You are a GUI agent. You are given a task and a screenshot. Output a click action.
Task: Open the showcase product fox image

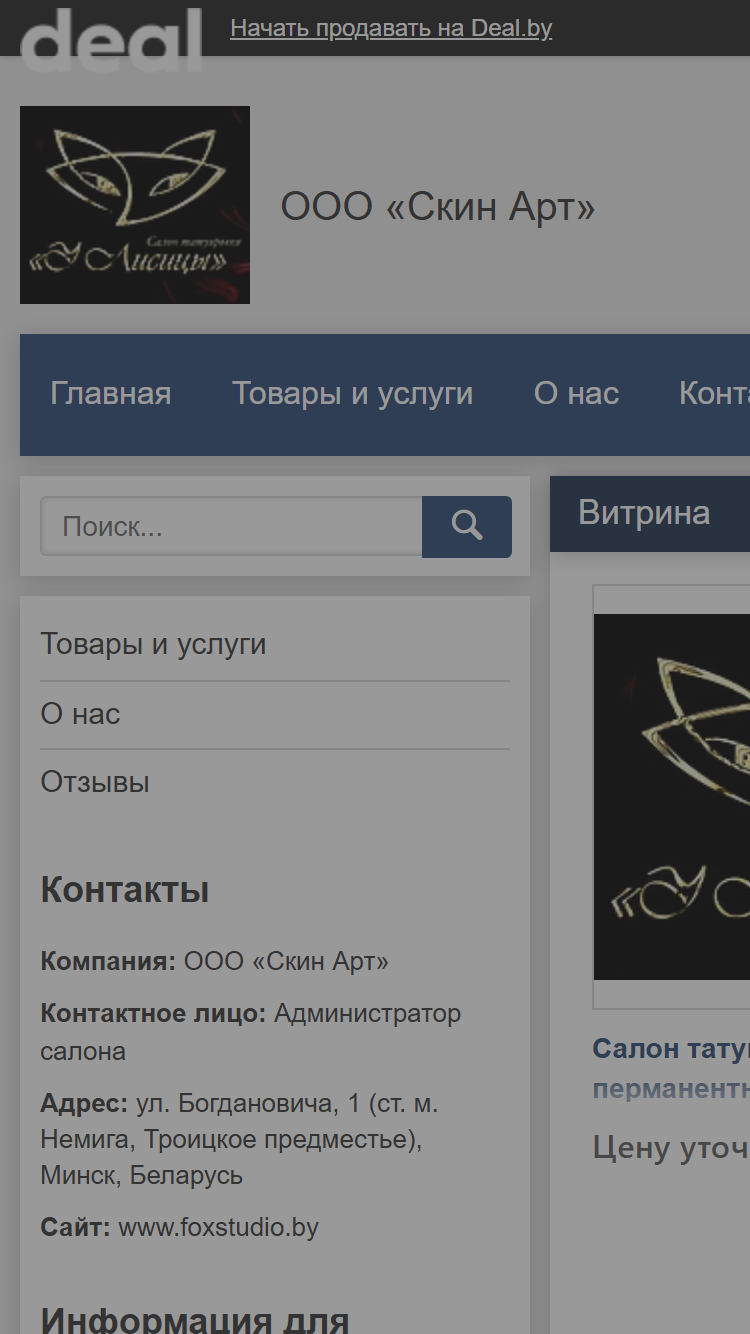point(672,797)
